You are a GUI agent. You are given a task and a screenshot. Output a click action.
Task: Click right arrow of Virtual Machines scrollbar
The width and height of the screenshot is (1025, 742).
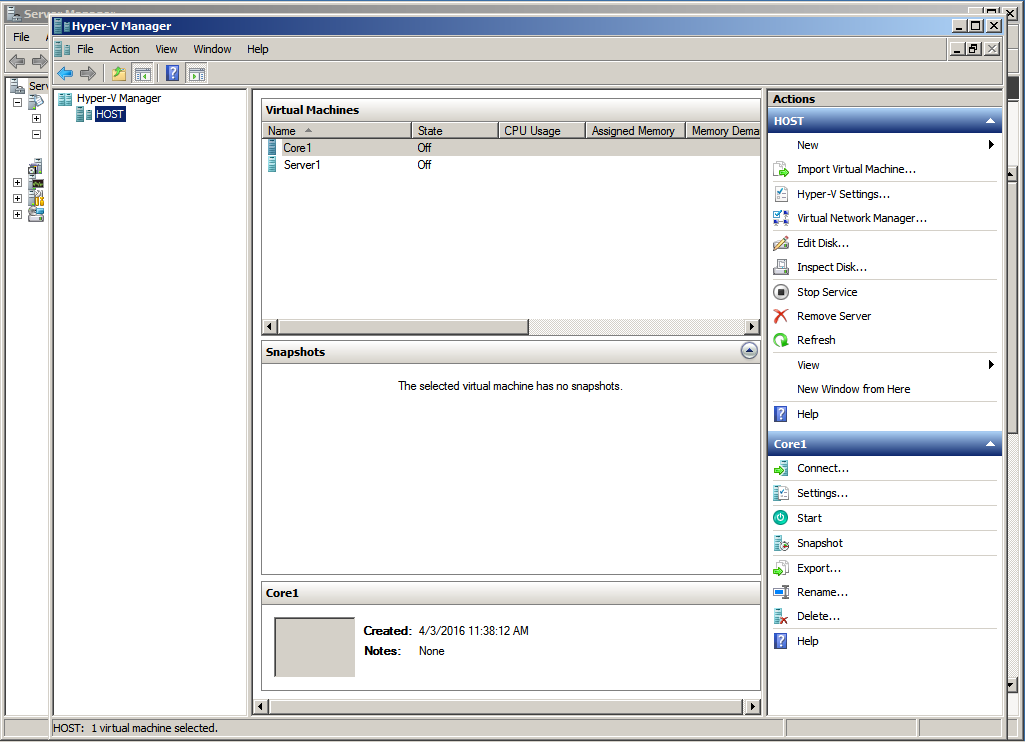752,326
